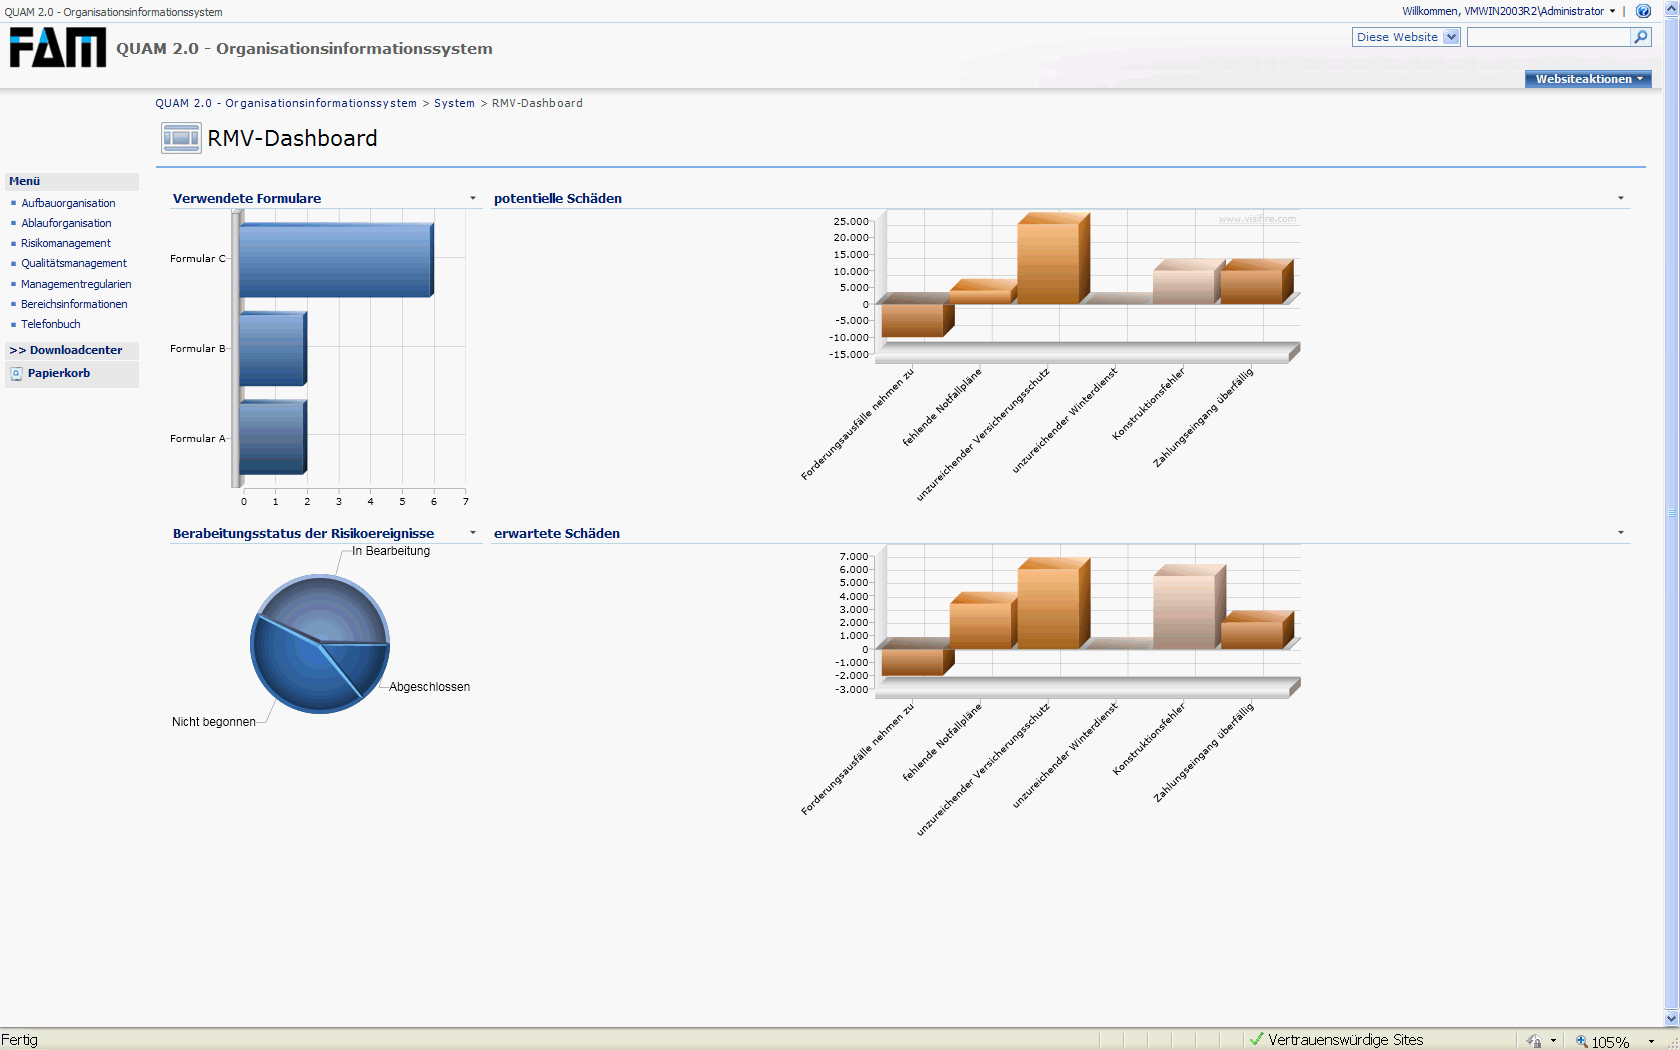This screenshot has width=1680, height=1050.
Task: Open the erwartete Schäden web part menu arrow
Action: [1621, 533]
